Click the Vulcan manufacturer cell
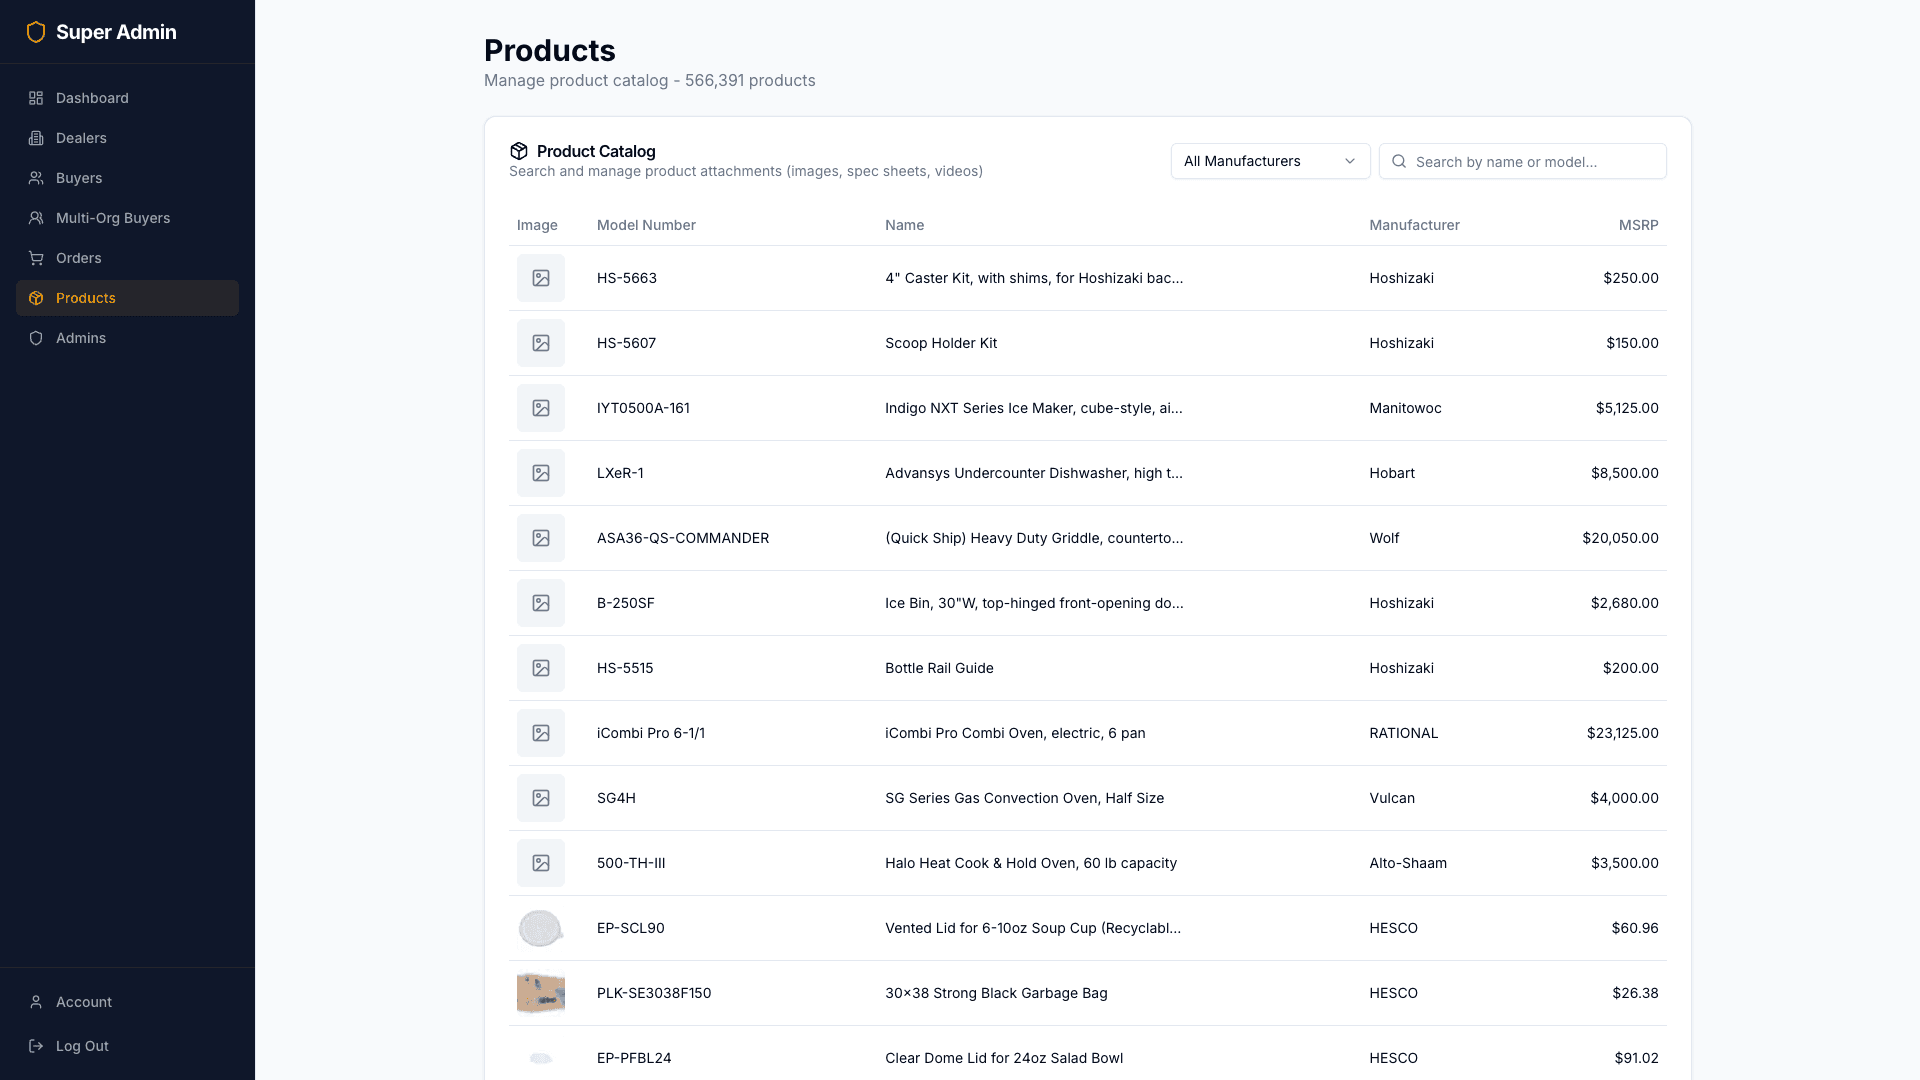1920x1080 pixels. pyautogui.click(x=1392, y=798)
